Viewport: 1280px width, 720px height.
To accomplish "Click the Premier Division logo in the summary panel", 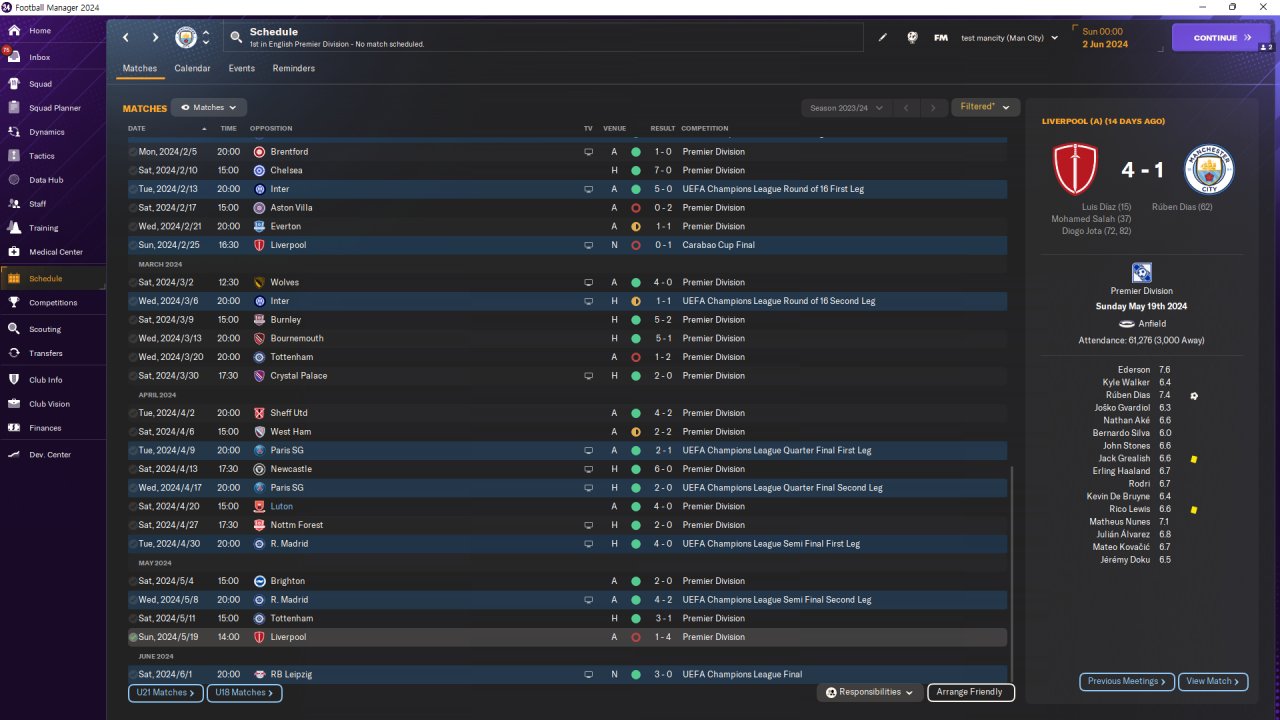I will (x=1141, y=273).
